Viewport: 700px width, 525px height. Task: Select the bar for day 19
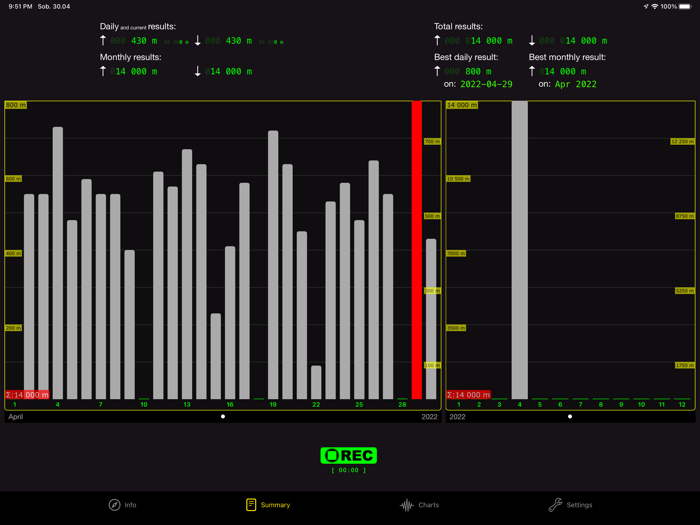[x=273, y=265]
